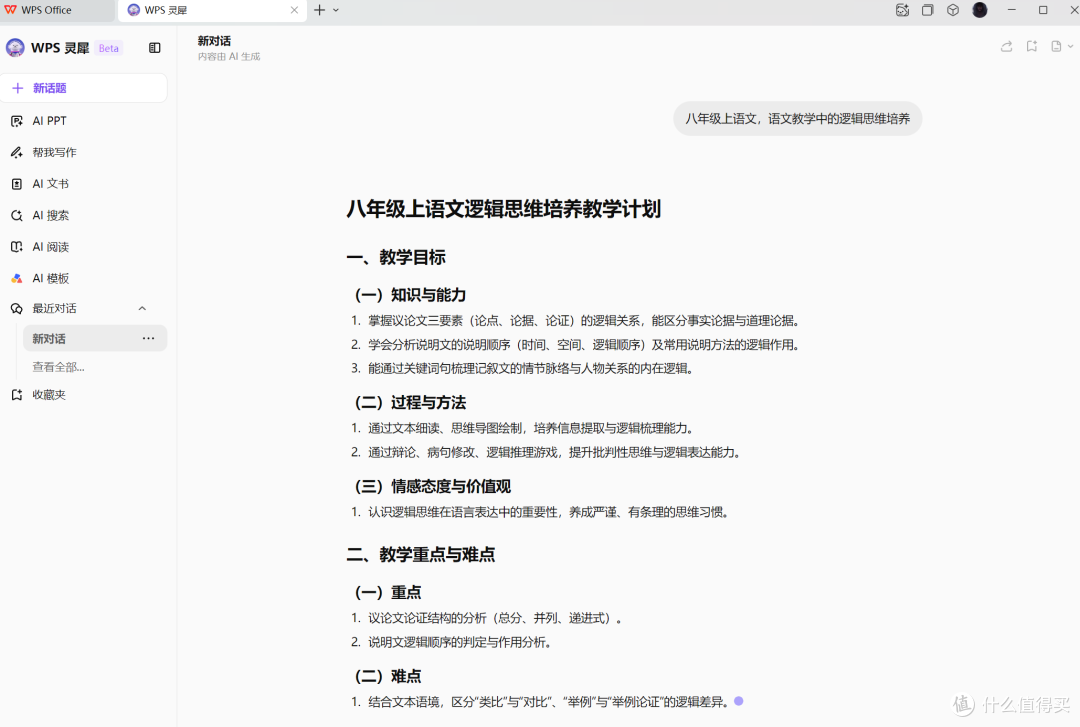
Task: Click the subheading （二）过程与方法
Action: pyautogui.click(x=410, y=402)
